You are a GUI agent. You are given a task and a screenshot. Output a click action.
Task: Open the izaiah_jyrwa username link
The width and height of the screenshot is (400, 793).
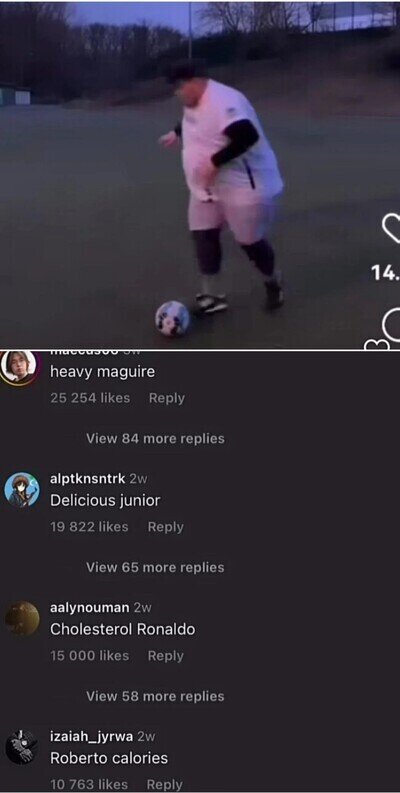(x=92, y=737)
